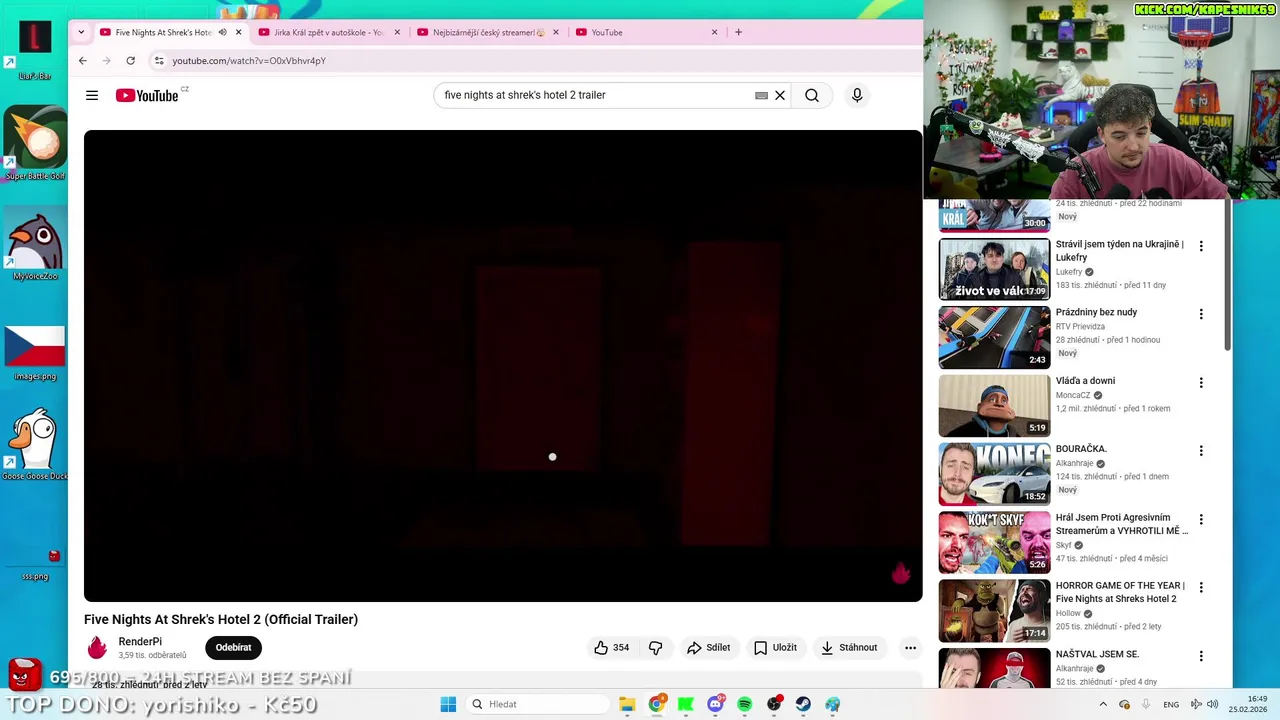Viewport: 1280px width, 720px height.
Task: Open the RenderPi channel name link
Action: click(140, 641)
